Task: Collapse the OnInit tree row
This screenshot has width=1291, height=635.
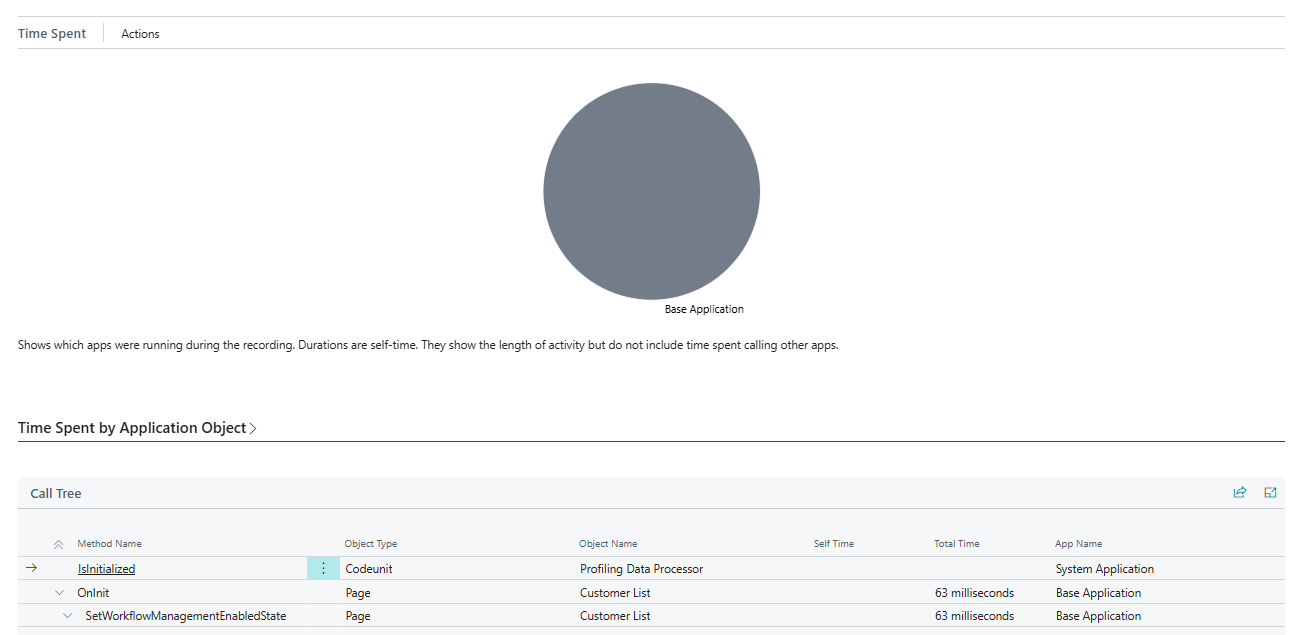Action: [58, 592]
